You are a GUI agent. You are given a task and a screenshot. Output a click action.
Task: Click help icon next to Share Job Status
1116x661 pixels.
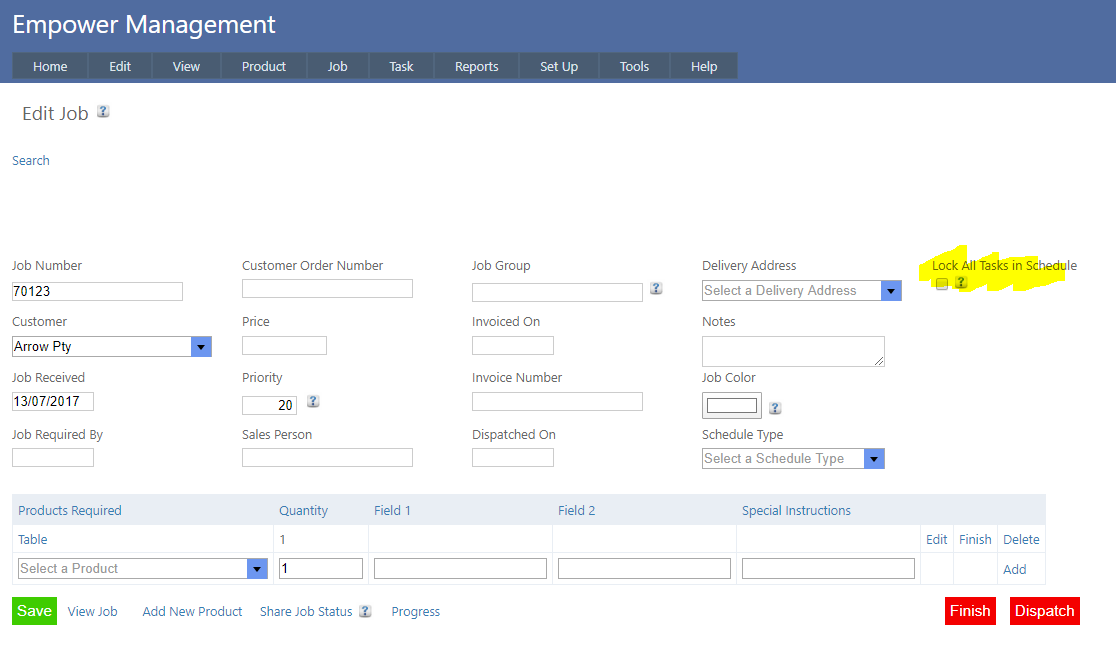[365, 611]
